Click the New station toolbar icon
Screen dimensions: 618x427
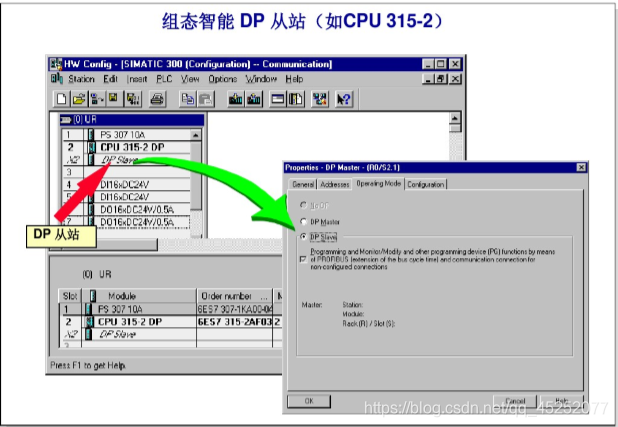pos(61,99)
